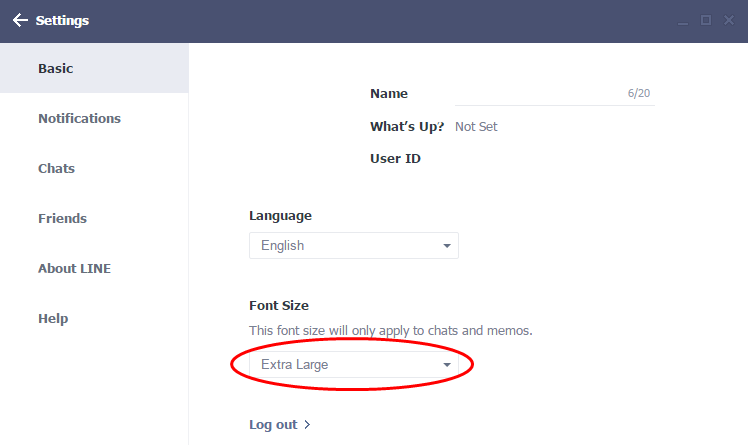The width and height of the screenshot is (748, 445).
Task: Click the back arrow beside Settings
Action: tap(20, 20)
